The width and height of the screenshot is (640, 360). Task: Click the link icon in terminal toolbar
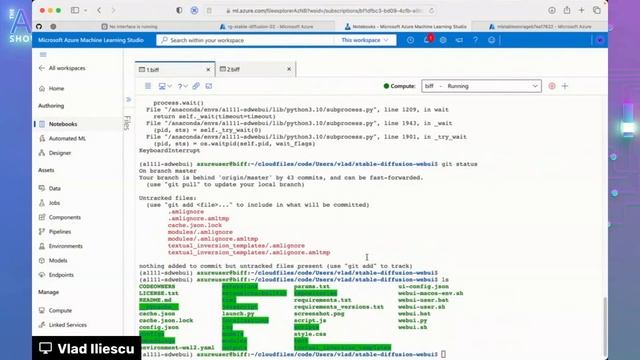[196, 86]
